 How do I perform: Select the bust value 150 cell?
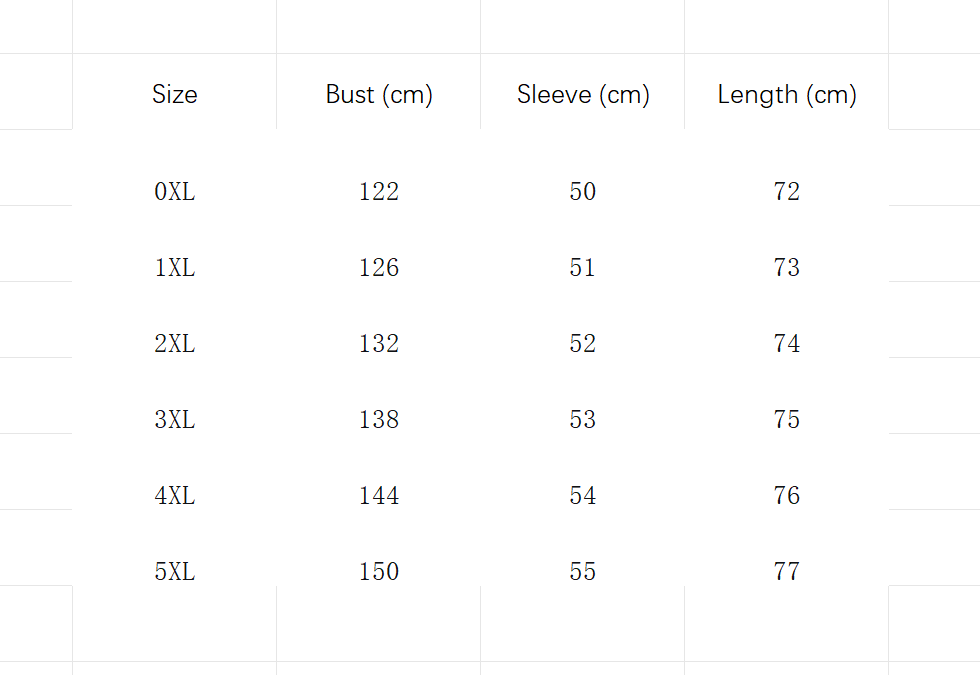point(379,571)
